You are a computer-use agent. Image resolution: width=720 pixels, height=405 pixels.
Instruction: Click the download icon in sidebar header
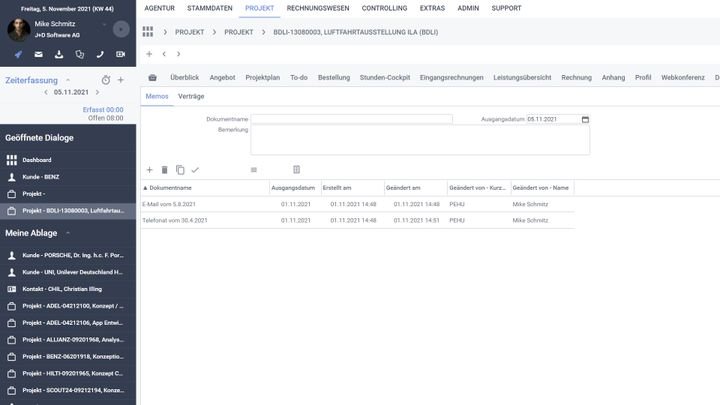point(59,54)
